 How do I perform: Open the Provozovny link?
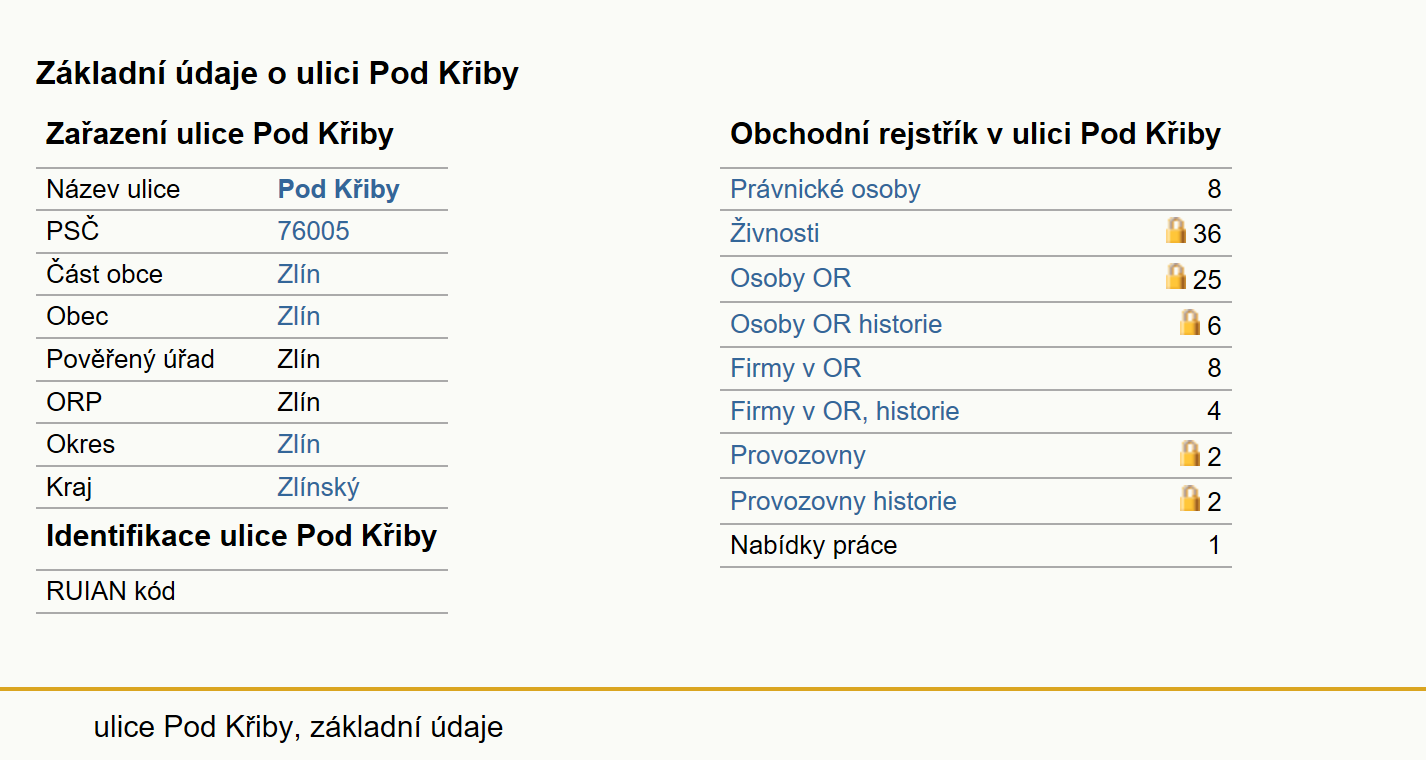(798, 455)
